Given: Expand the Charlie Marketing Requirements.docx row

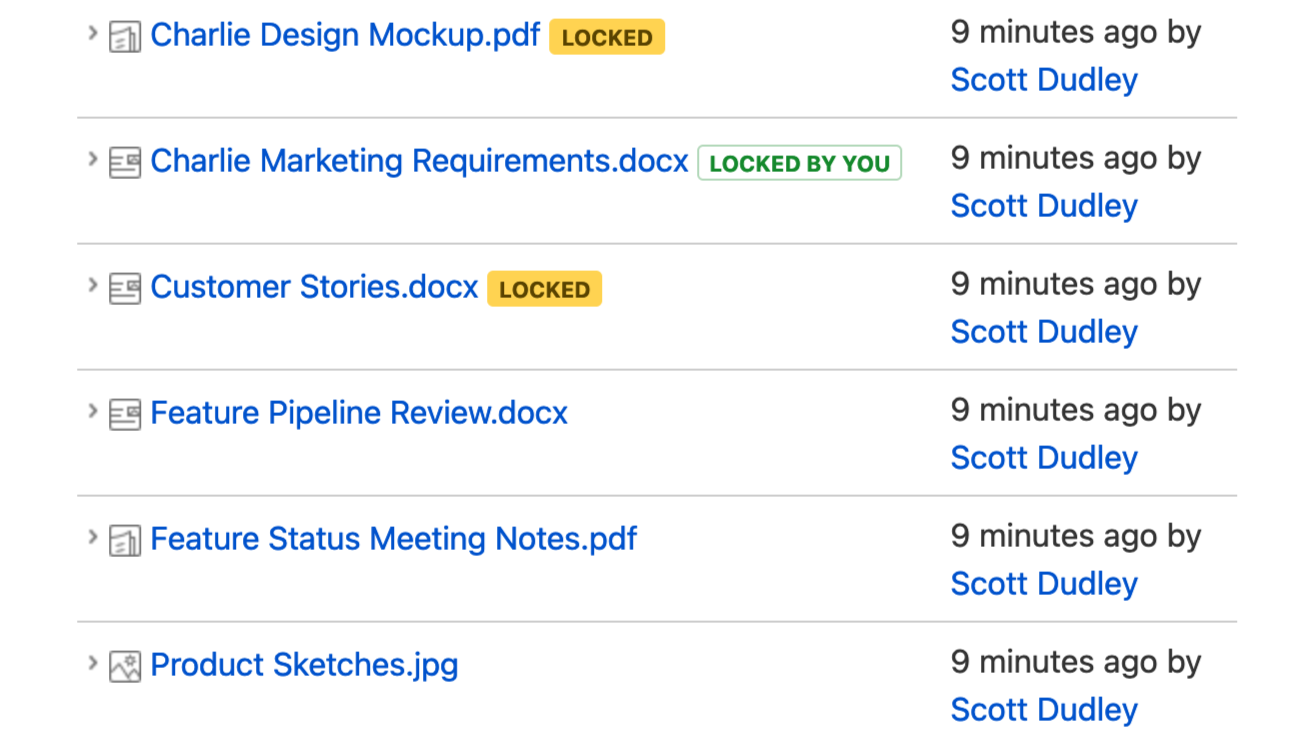Looking at the screenshot, I should click(92, 159).
